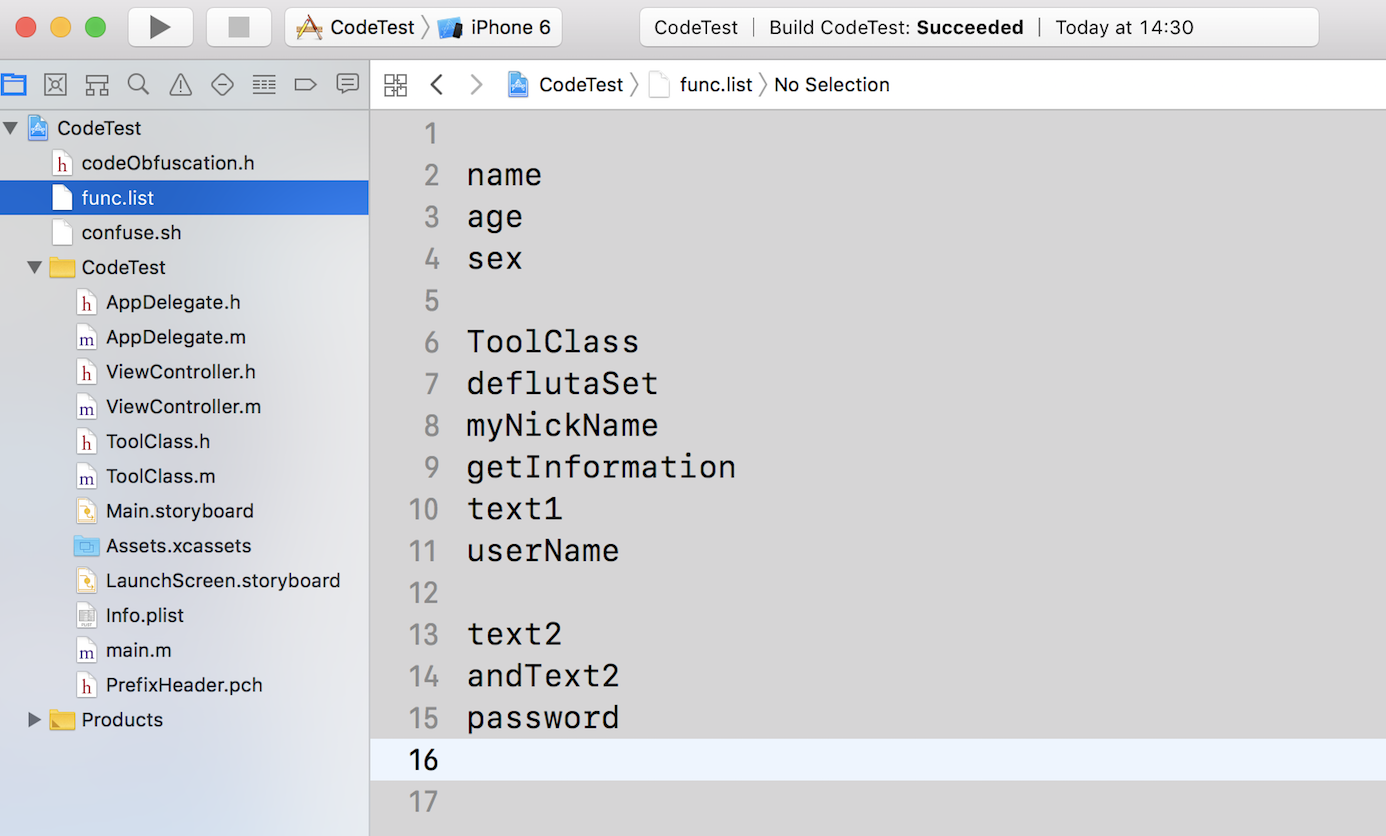This screenshot has width=1386, height=836.
Task: Collapse the CodeTest group folder
Action: 35,267
